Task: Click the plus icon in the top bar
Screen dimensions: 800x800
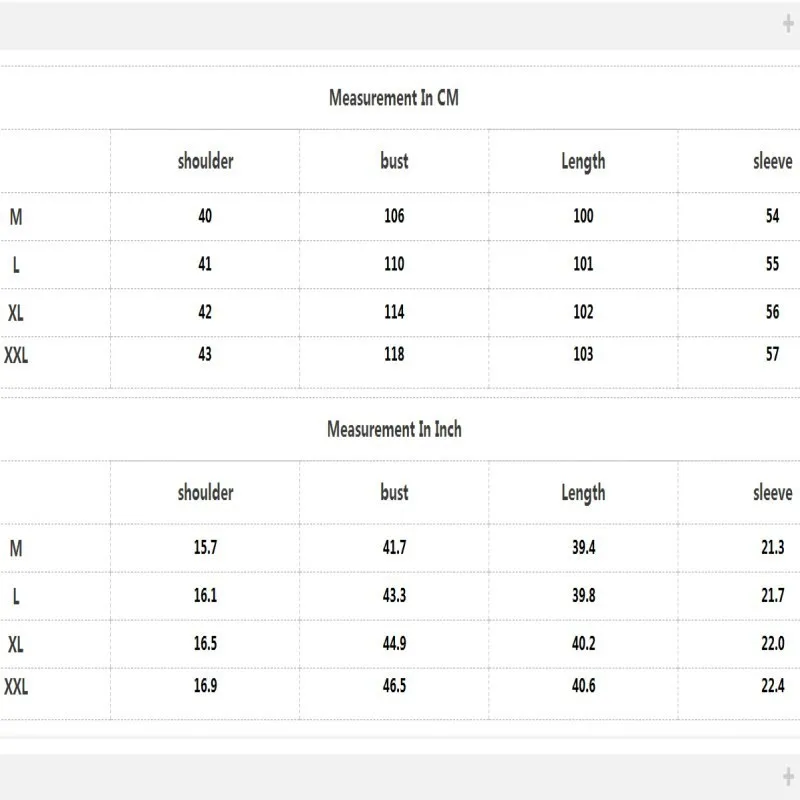Action: pos(788,25)
